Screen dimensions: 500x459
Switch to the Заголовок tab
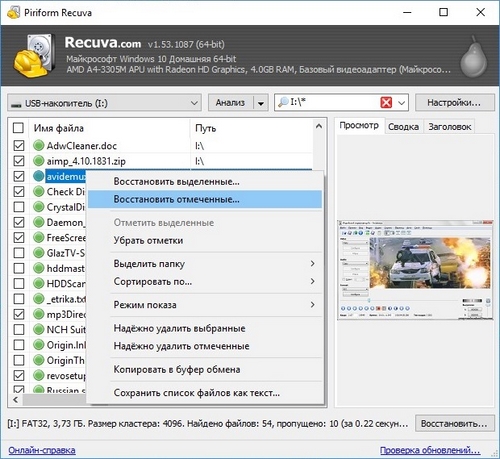(x=449, y=127)
